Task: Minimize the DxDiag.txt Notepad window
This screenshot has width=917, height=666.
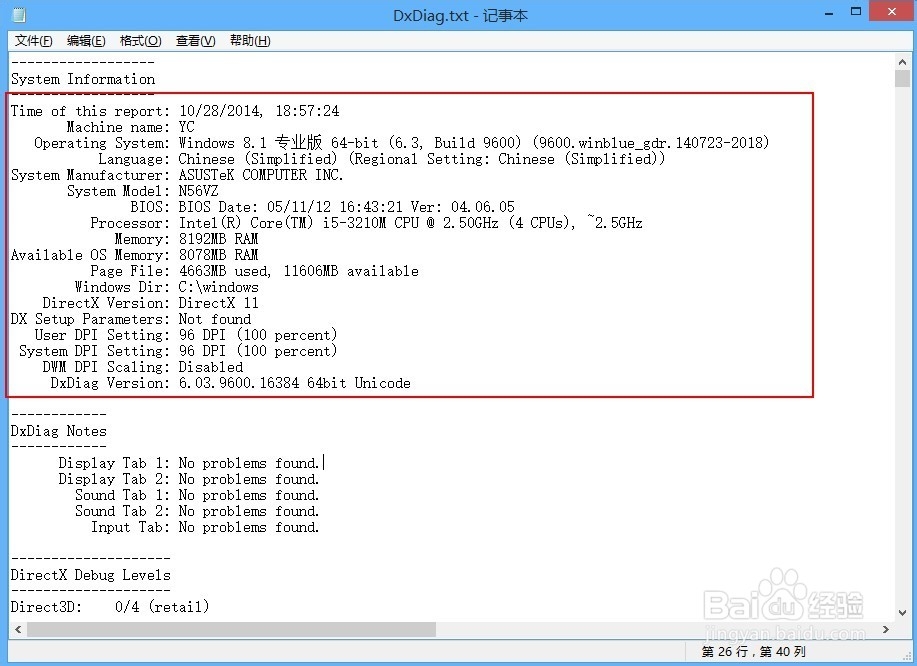Action: 829,13
